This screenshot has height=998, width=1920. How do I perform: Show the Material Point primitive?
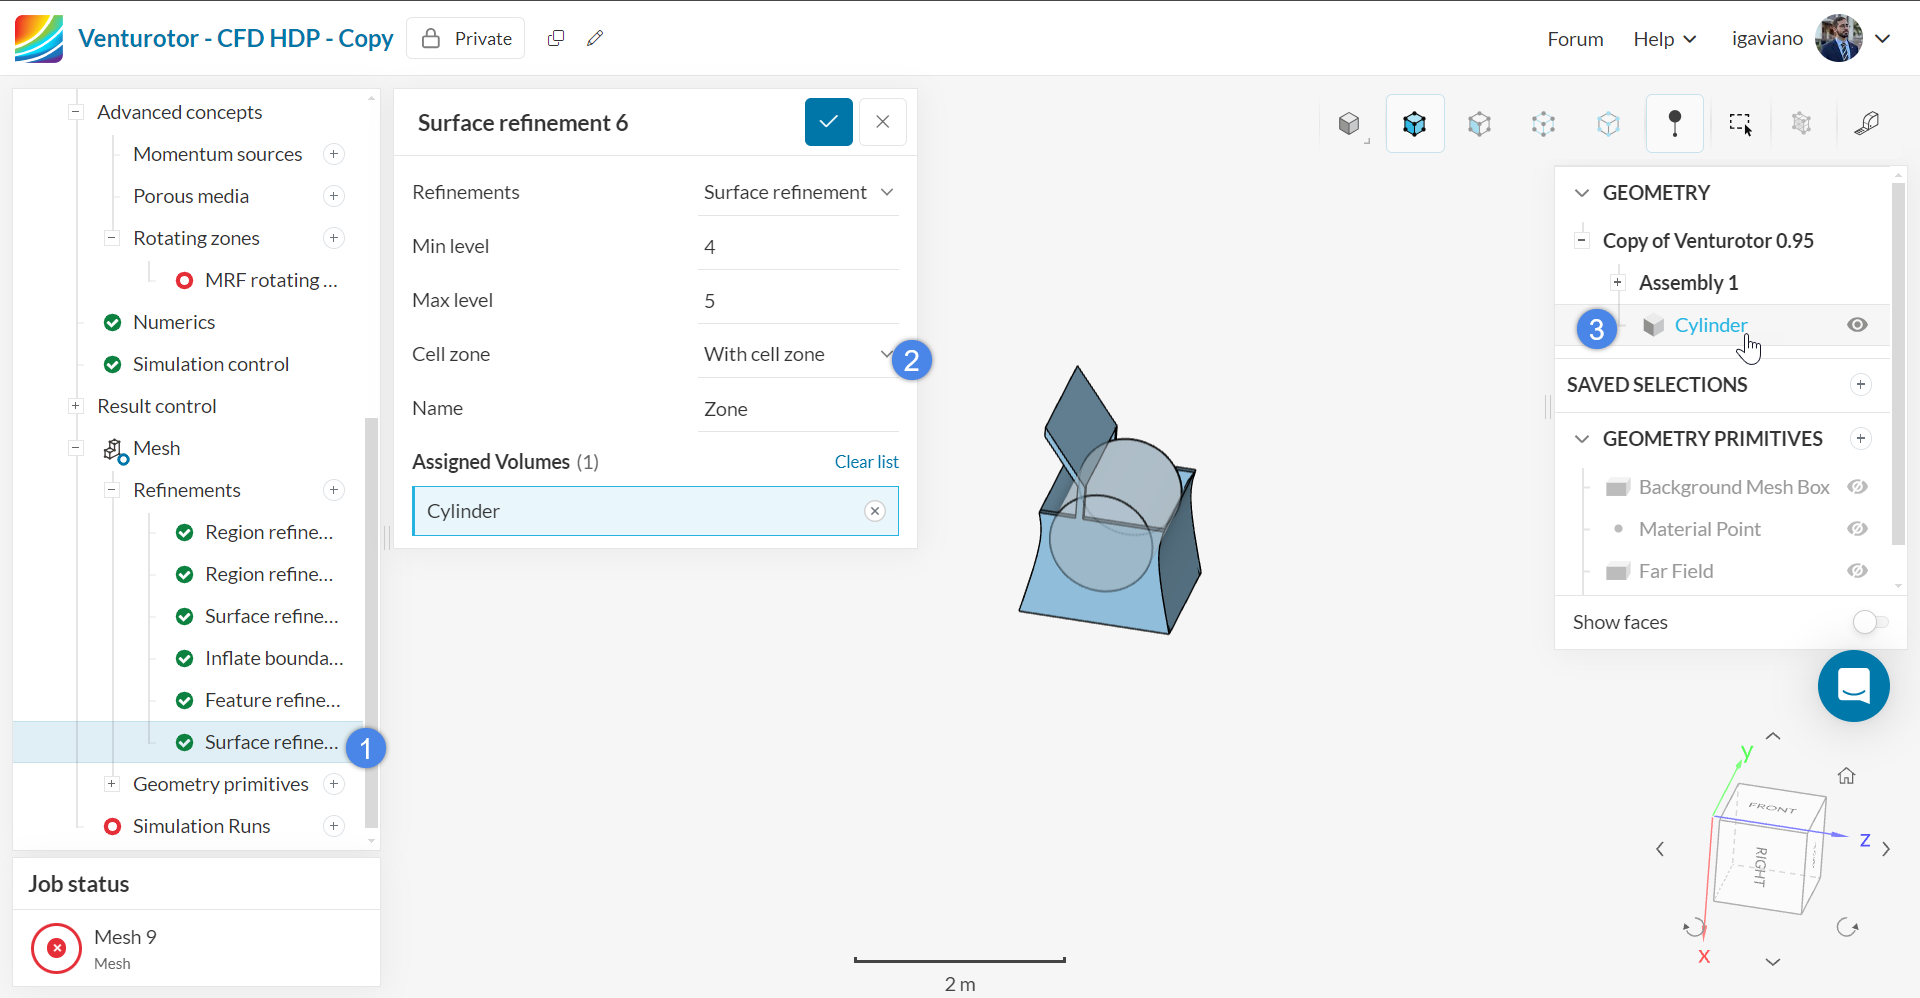click(1857, 529)
